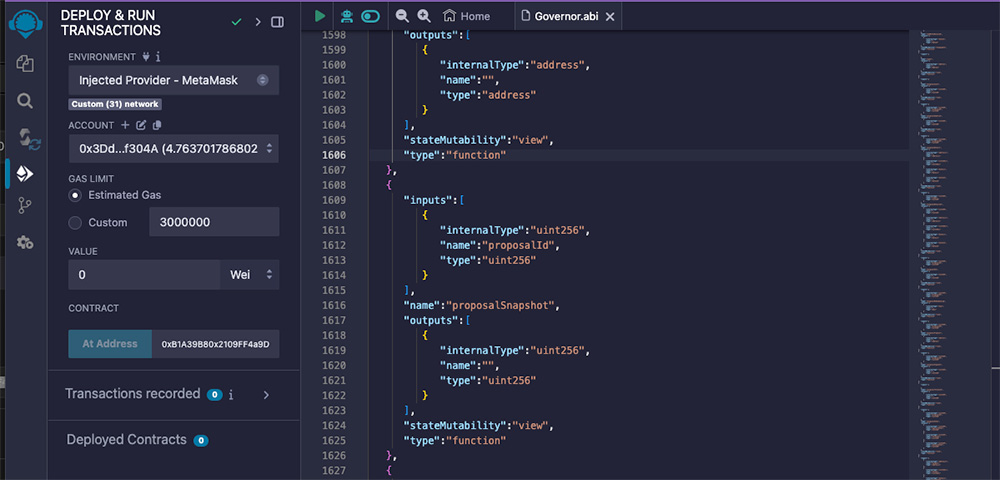Expand the Transactions recorded section

tap(266, 395)
